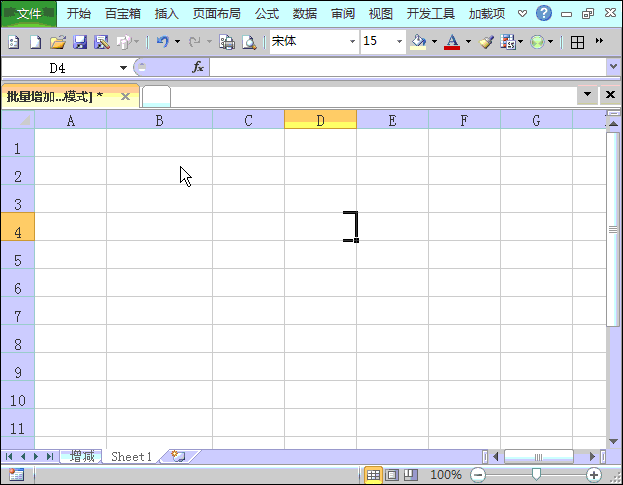Open the 公式 tab
The width and height of the screenshot is (623, 485).
coord(267,14)
